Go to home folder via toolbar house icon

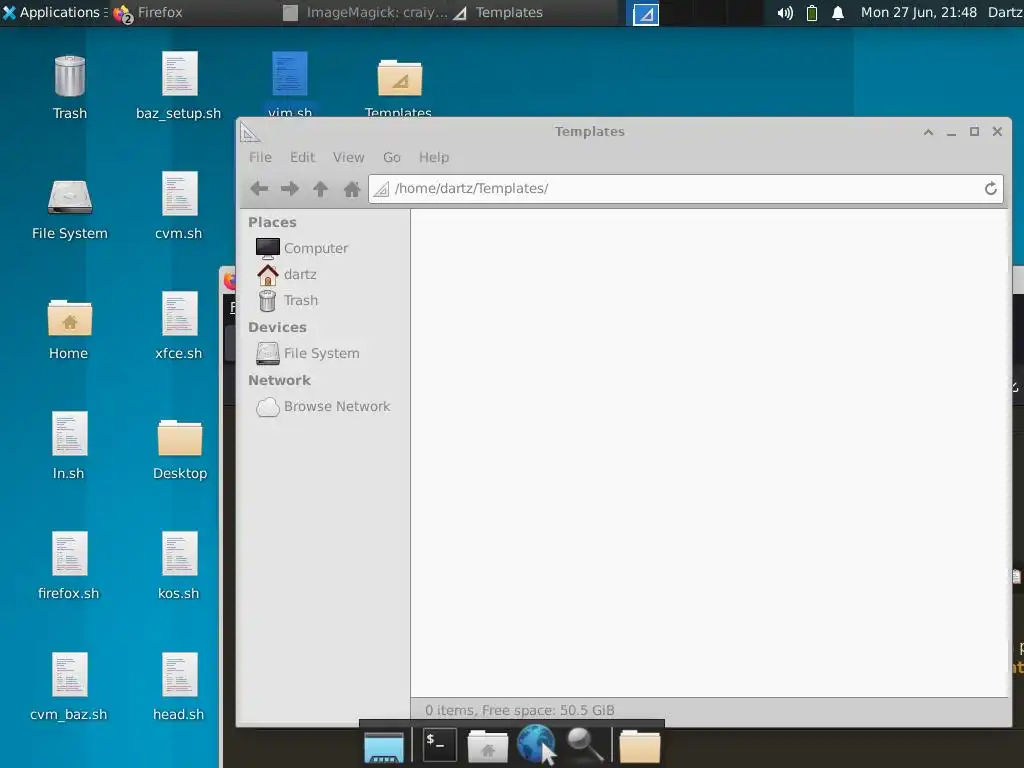[351, 189]
